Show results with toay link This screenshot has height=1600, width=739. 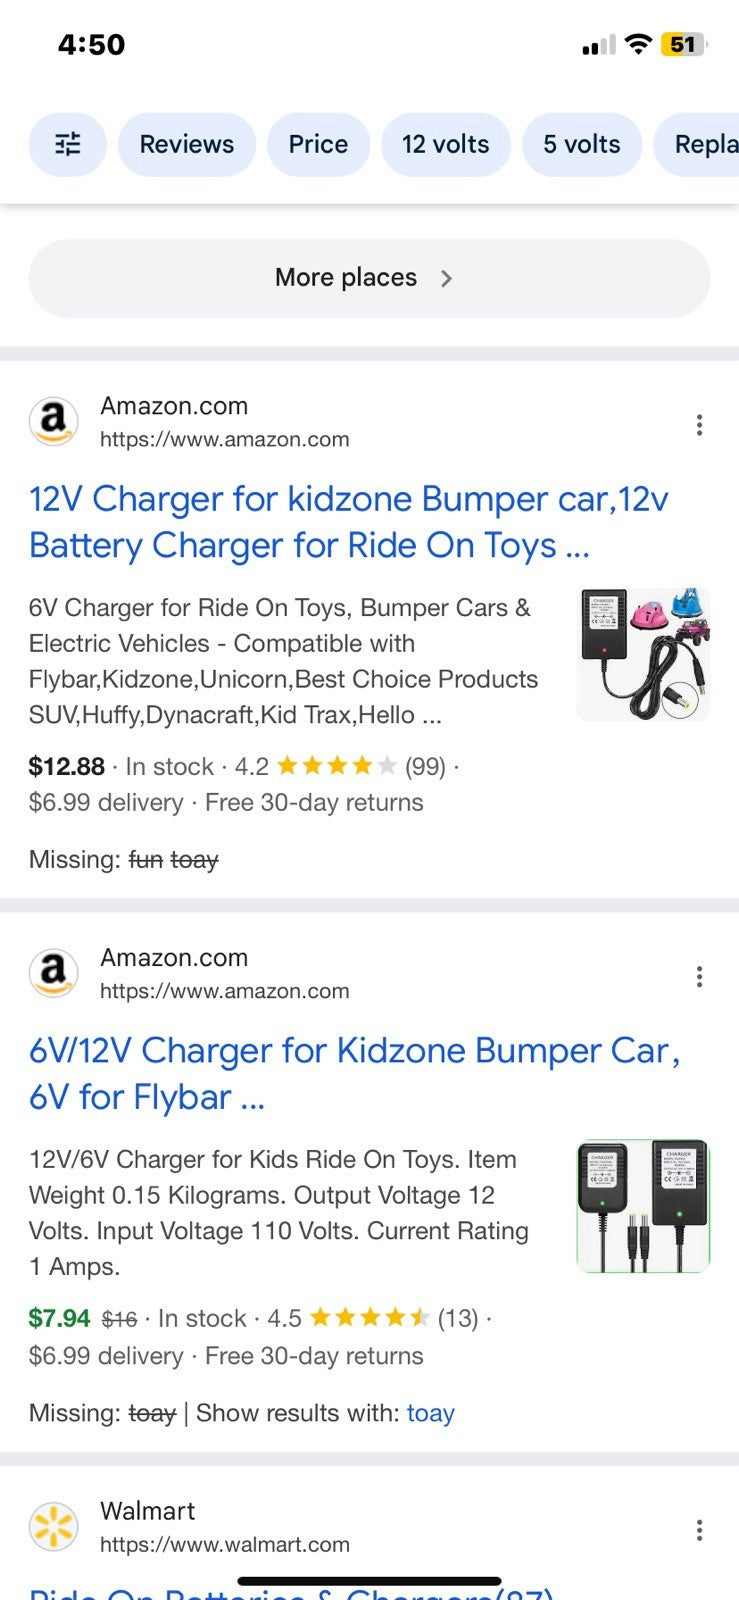coord(430,1413)
